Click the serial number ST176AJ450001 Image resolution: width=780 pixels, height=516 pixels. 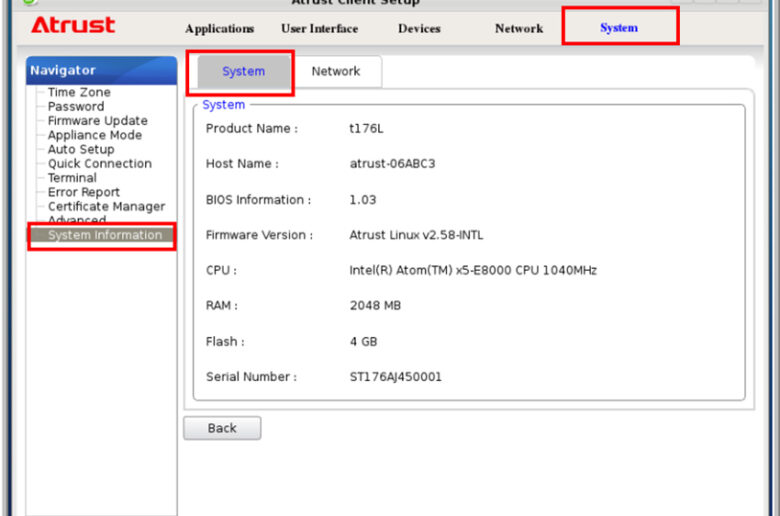pyautogui.click(x=395, y=377)
